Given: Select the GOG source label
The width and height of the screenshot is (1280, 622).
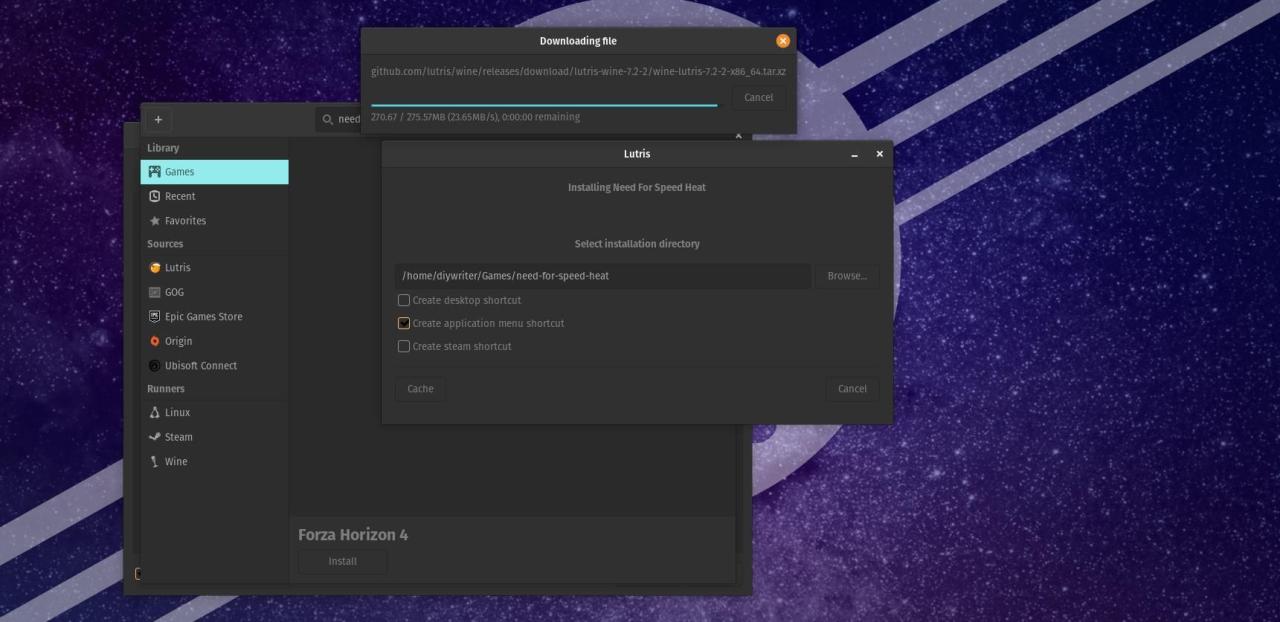Looking at the screenshot, I should tap(174, 292).
